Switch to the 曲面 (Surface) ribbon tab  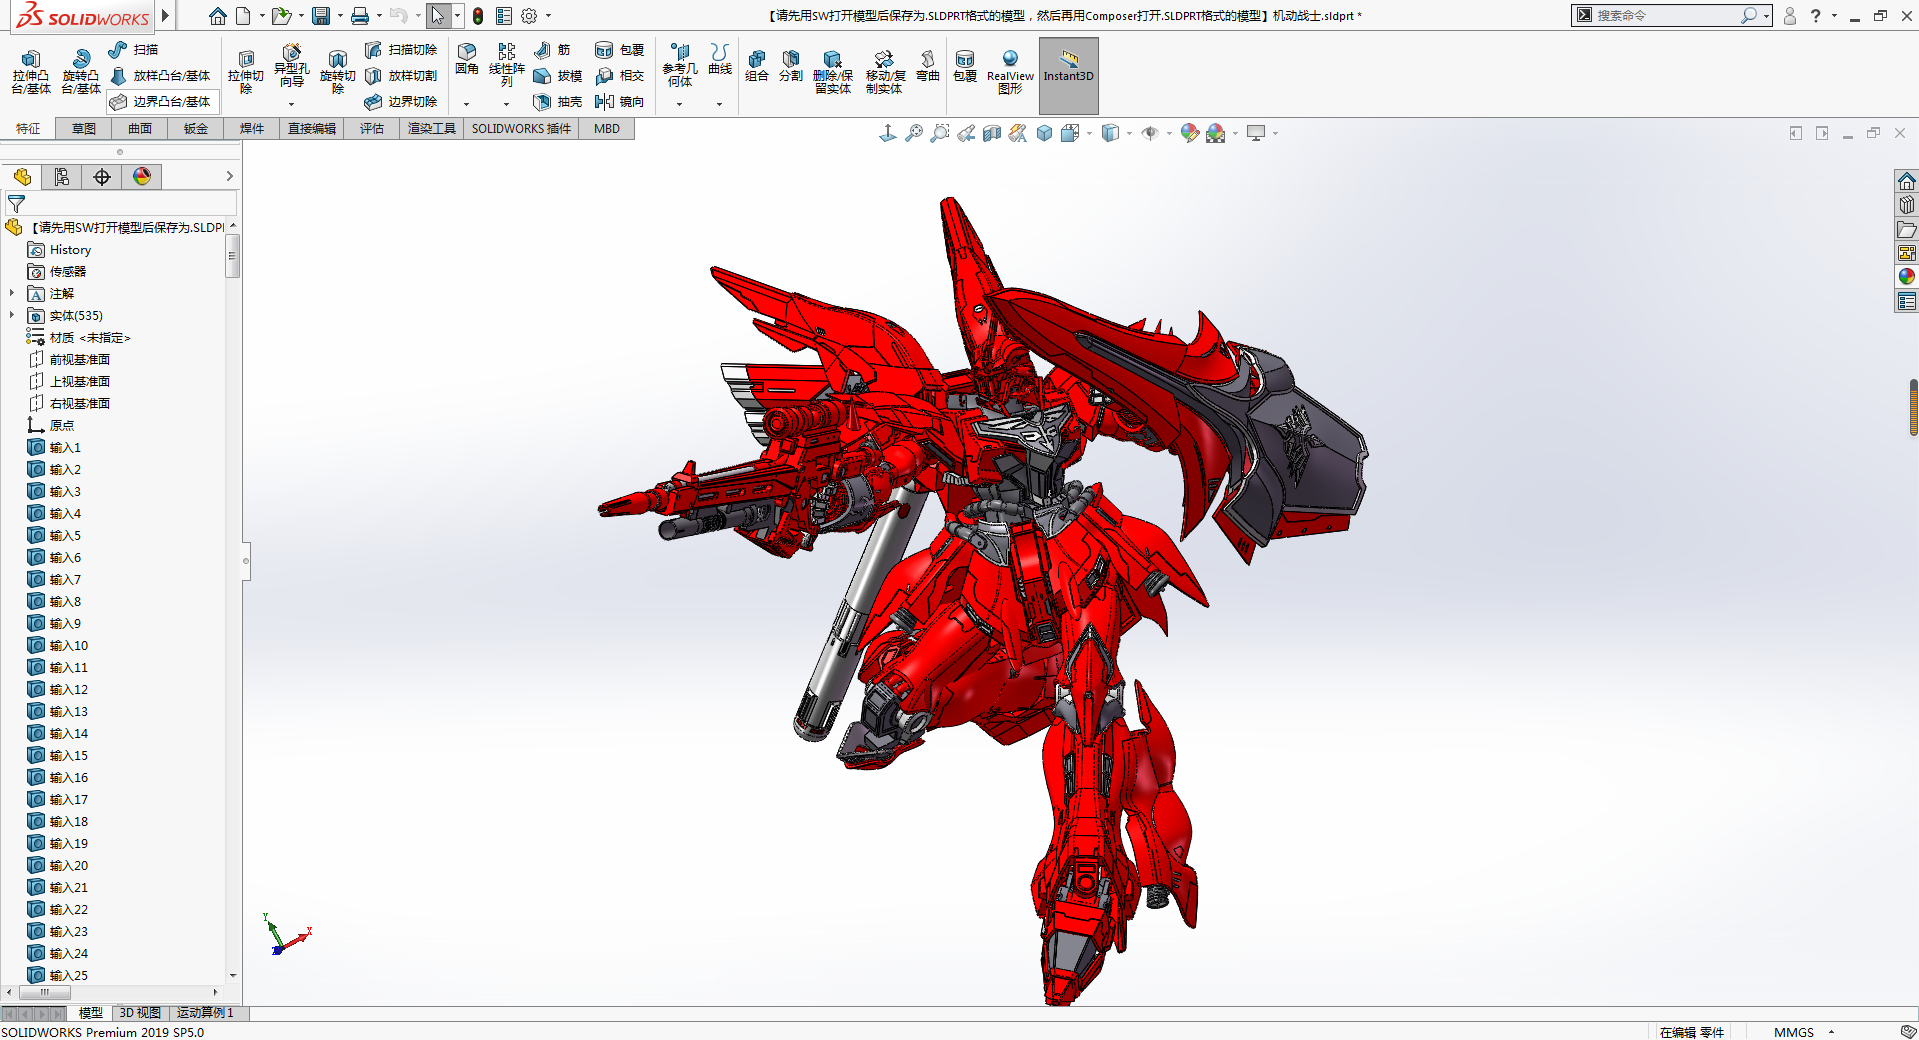click(140, 129)
